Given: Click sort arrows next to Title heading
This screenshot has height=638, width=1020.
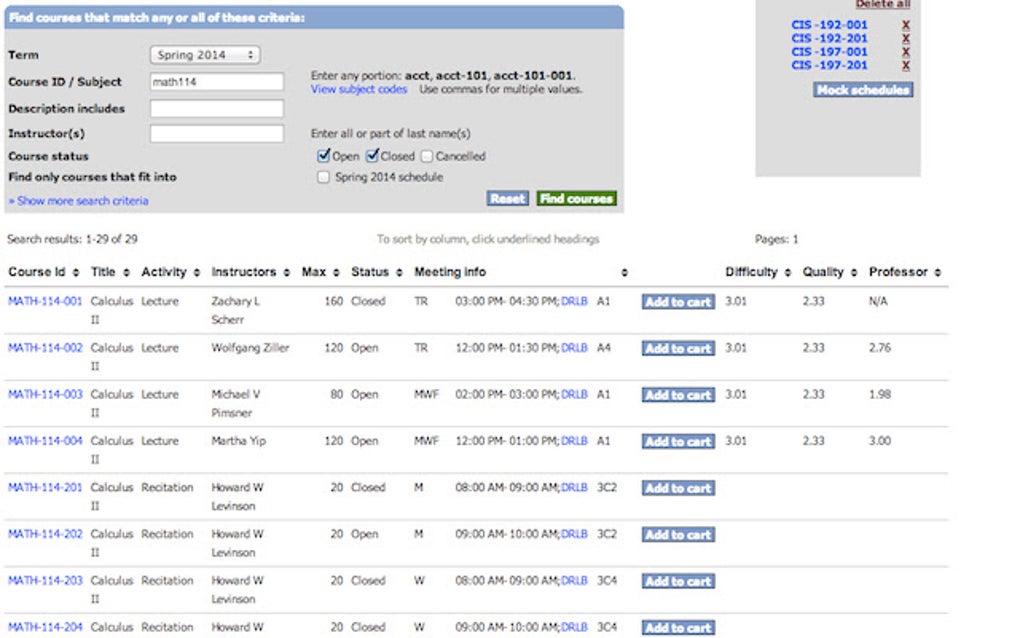Looking at the screenshot, I should pyautogui.click(x=126, y=272).
